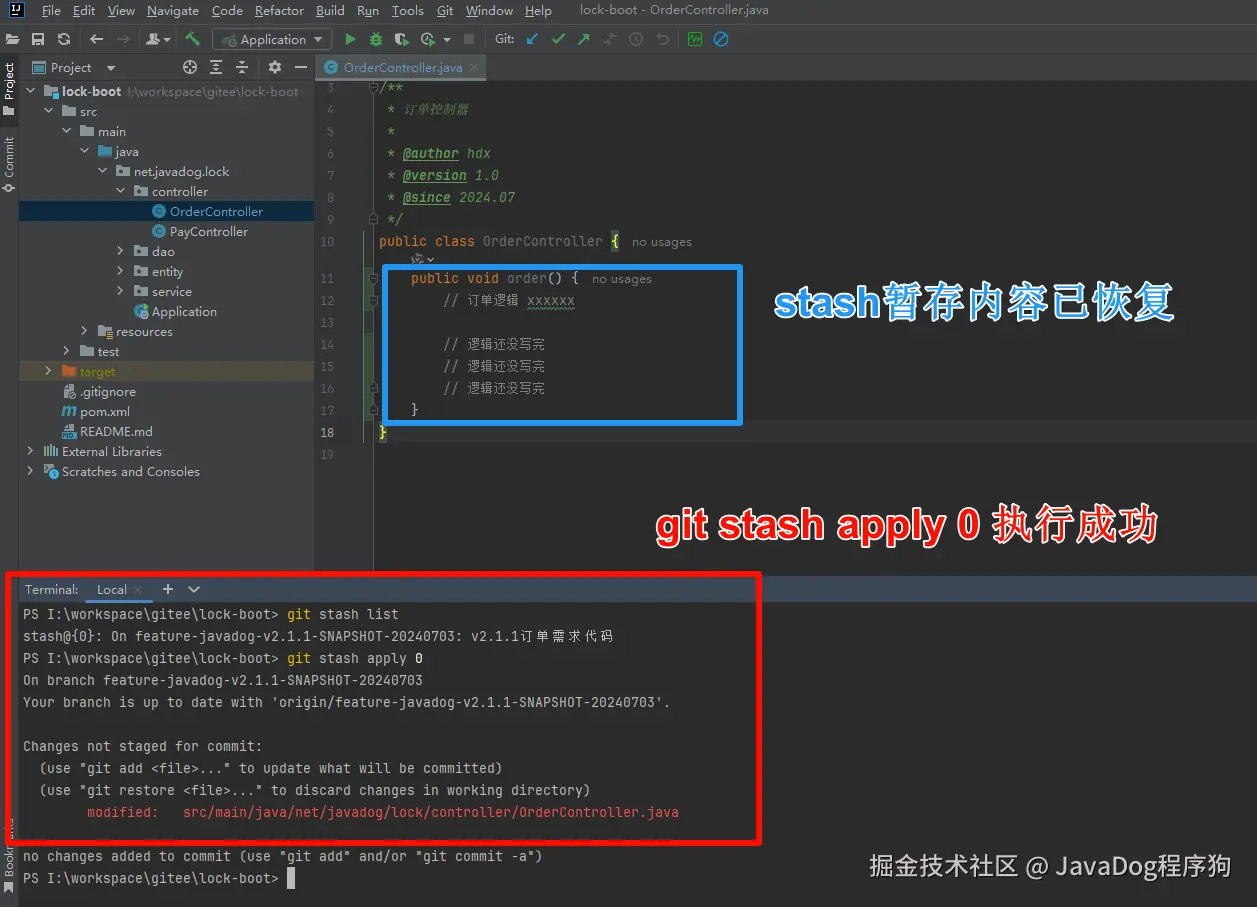1257x907 pixels.
Task: Open the Refactor menu
Action: pyautogui.click(x=279, y=11)
